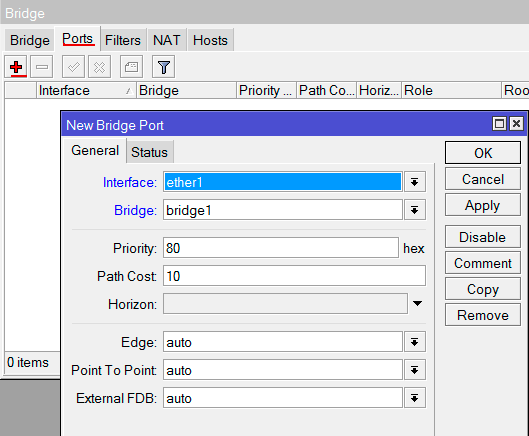Switch to the Hosts tab

(210, 40)
